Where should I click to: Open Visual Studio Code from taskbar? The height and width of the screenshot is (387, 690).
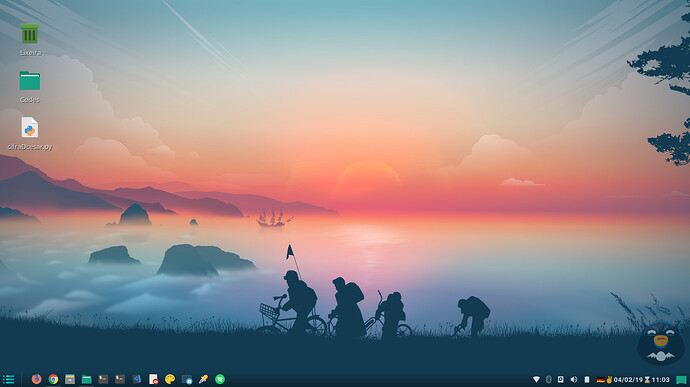[137, 379]
